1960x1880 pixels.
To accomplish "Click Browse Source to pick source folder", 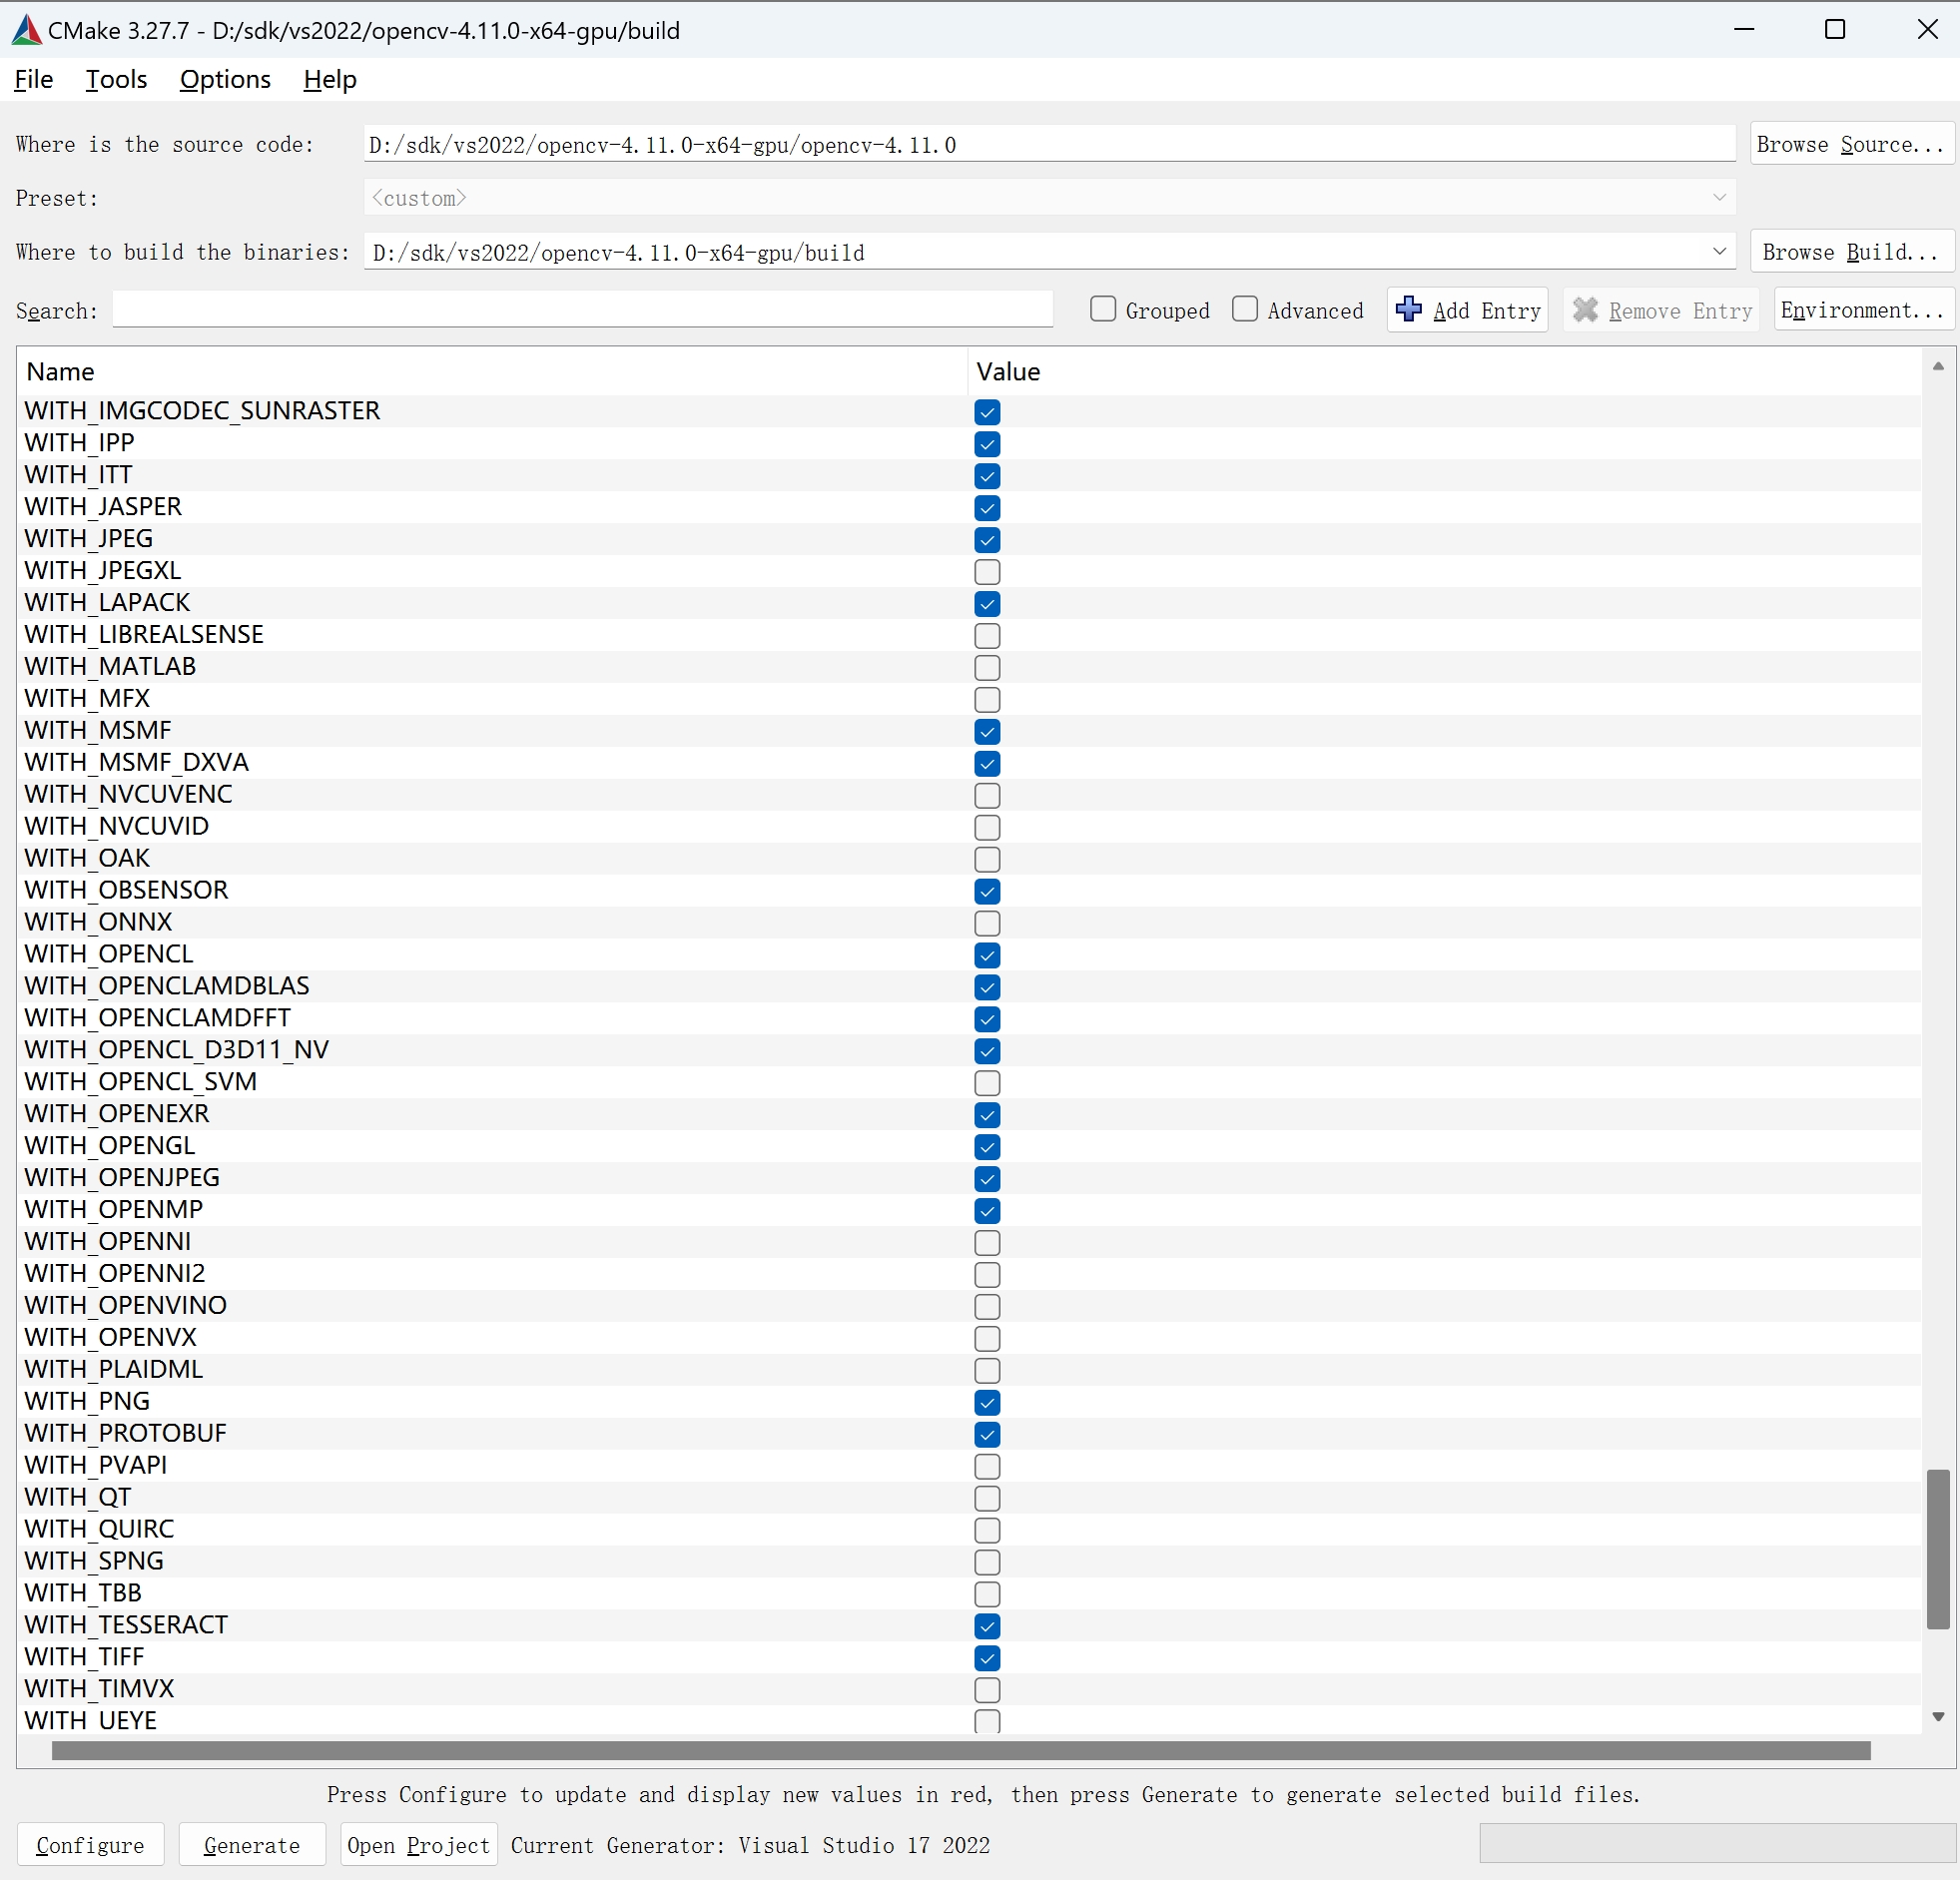I will pyautogui.click(x=1851, y=144).
